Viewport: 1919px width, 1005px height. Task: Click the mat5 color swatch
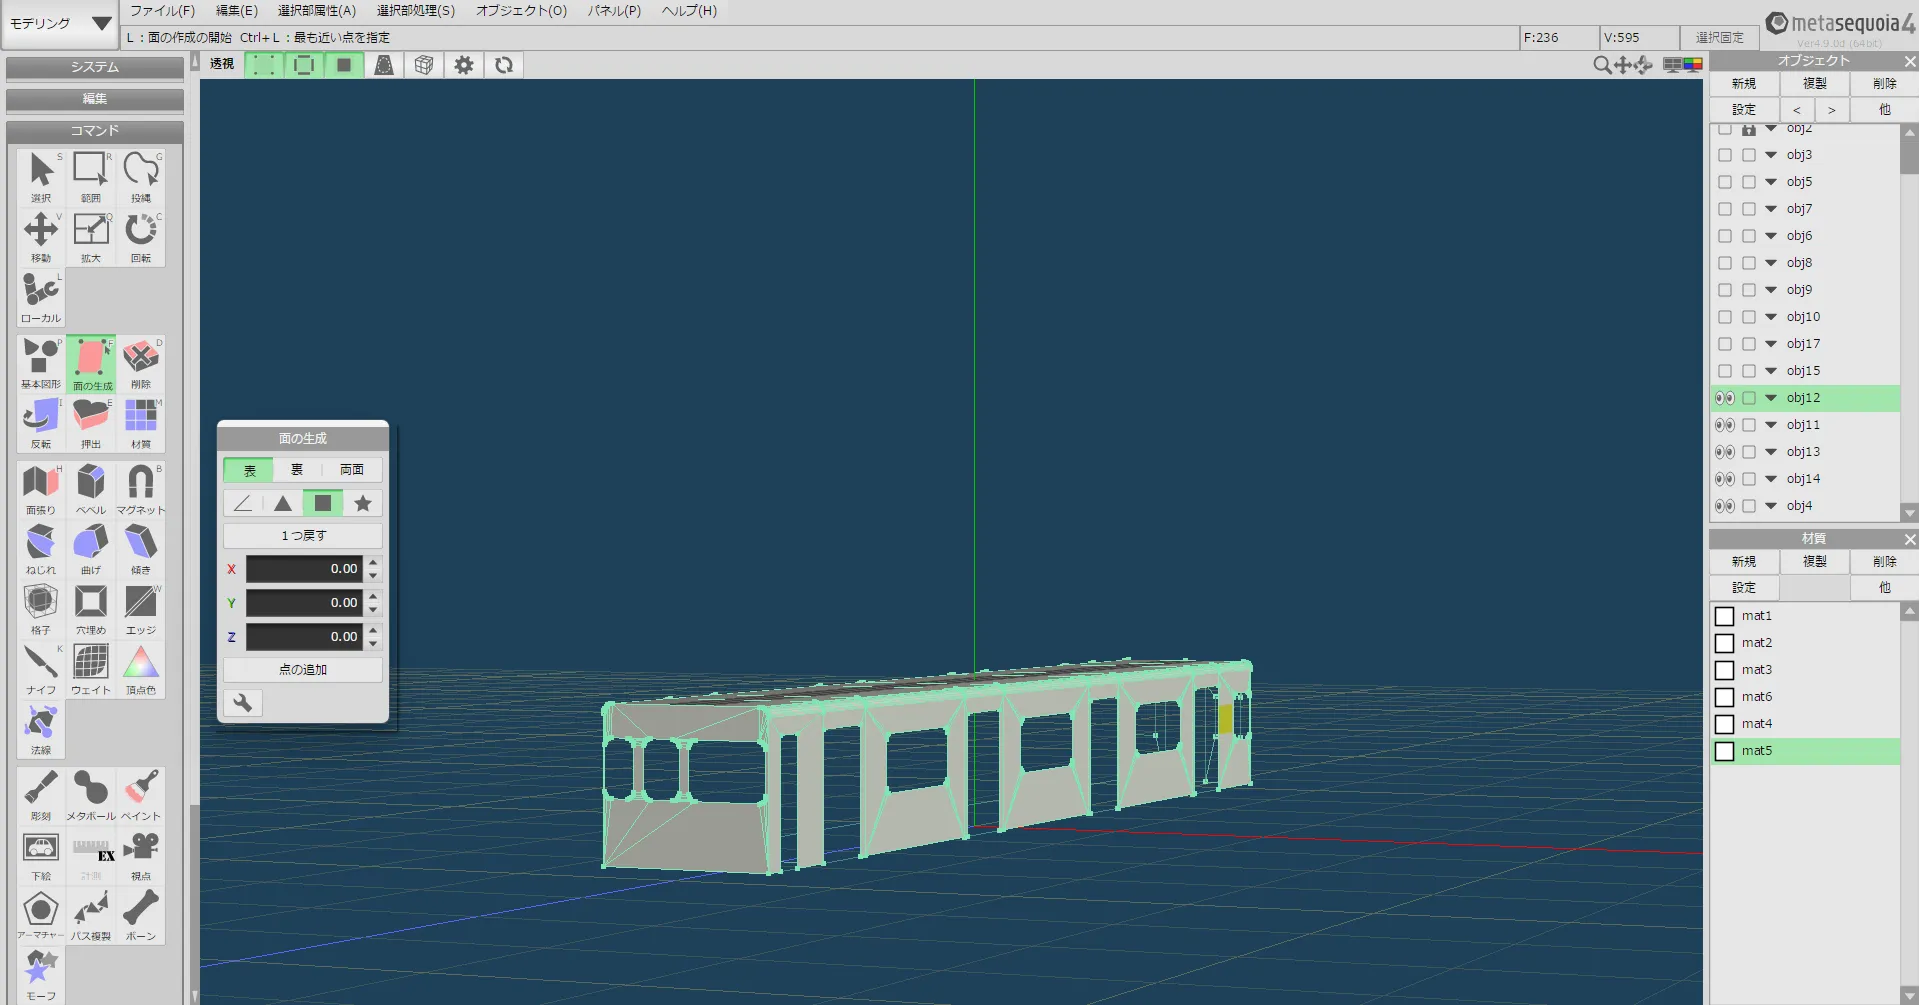[1725, 751]
